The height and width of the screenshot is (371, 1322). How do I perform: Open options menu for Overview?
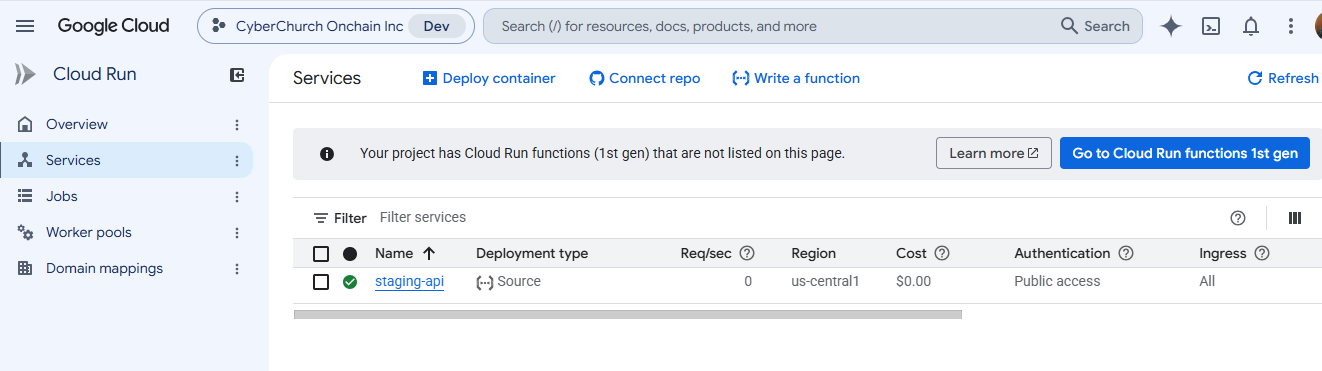[x=237, y=125]
